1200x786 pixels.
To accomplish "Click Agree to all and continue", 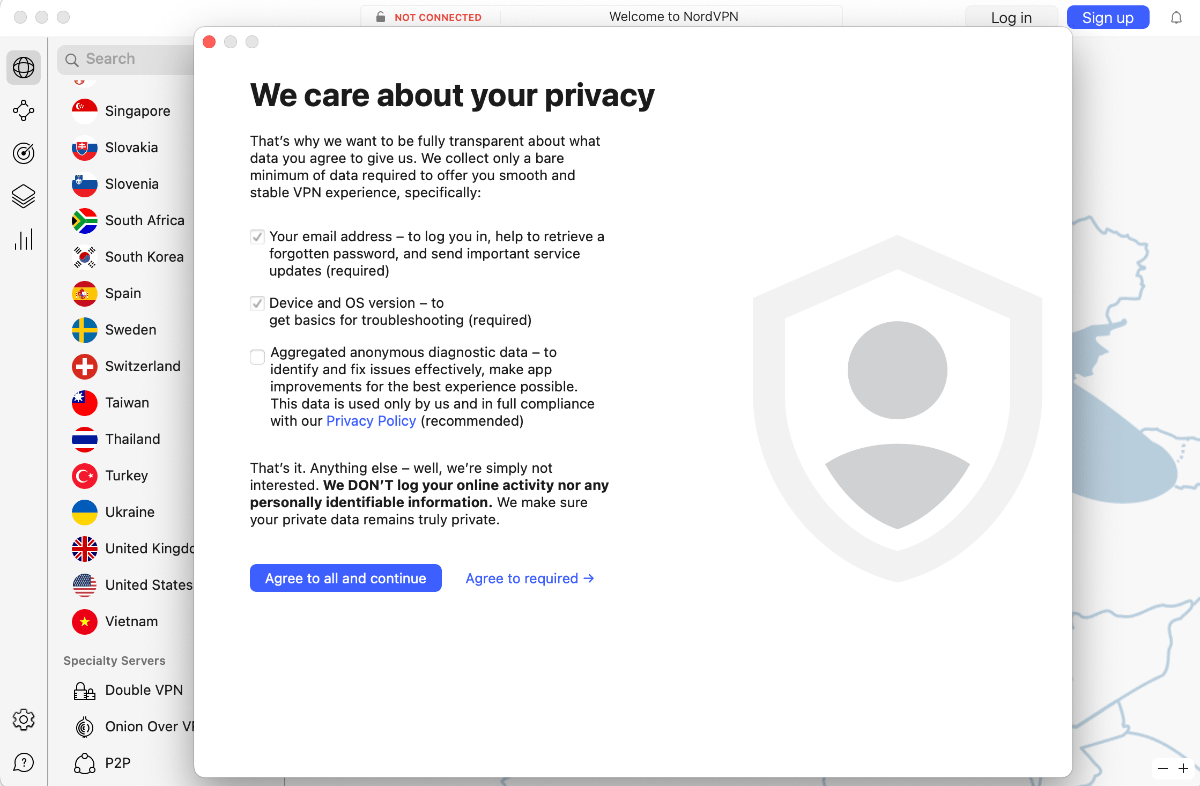I will pyautogui.click(x=346, y=578).
